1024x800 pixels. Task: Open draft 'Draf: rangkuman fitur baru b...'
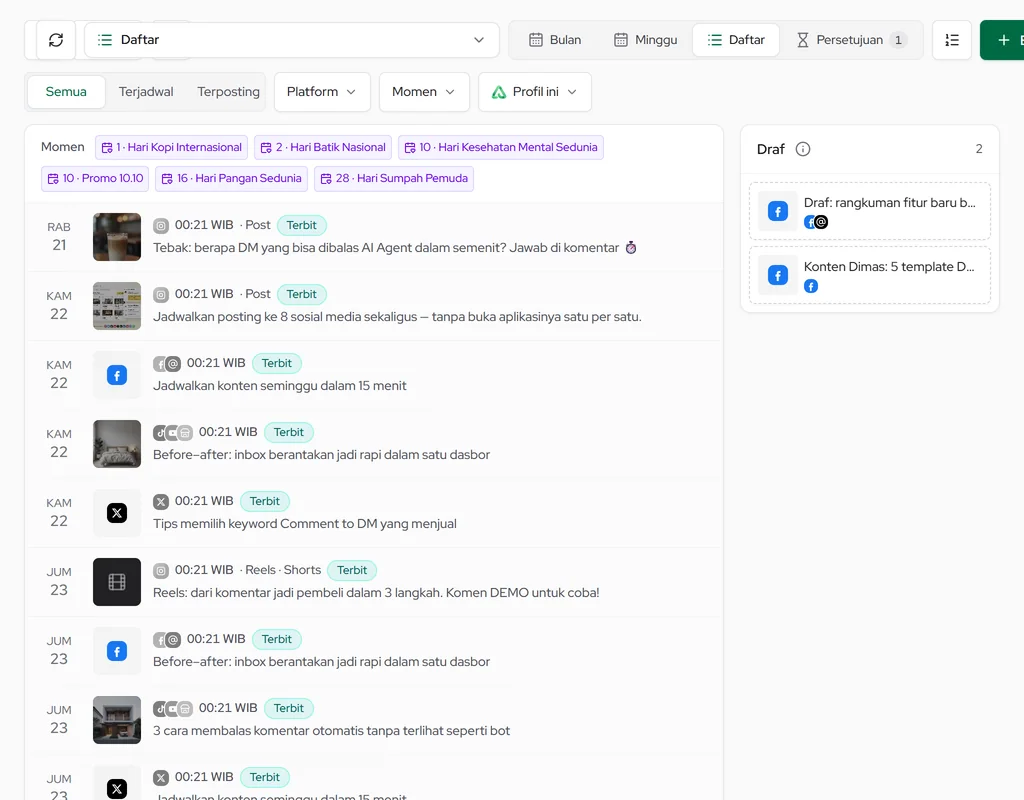tap(870, 211)
